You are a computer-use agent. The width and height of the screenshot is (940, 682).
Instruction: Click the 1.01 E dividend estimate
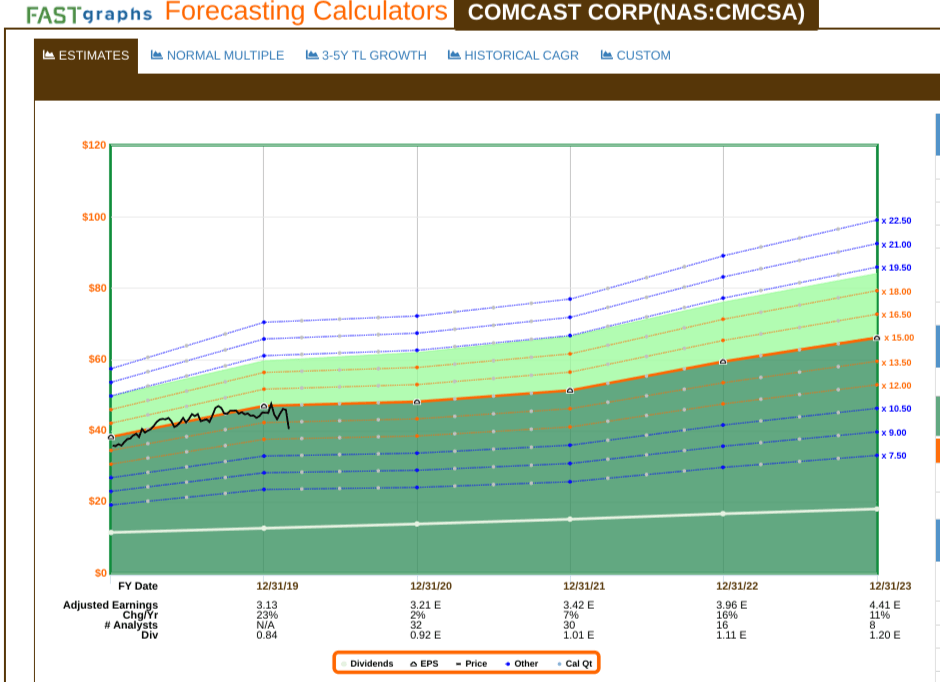click(x=579, y=635)
